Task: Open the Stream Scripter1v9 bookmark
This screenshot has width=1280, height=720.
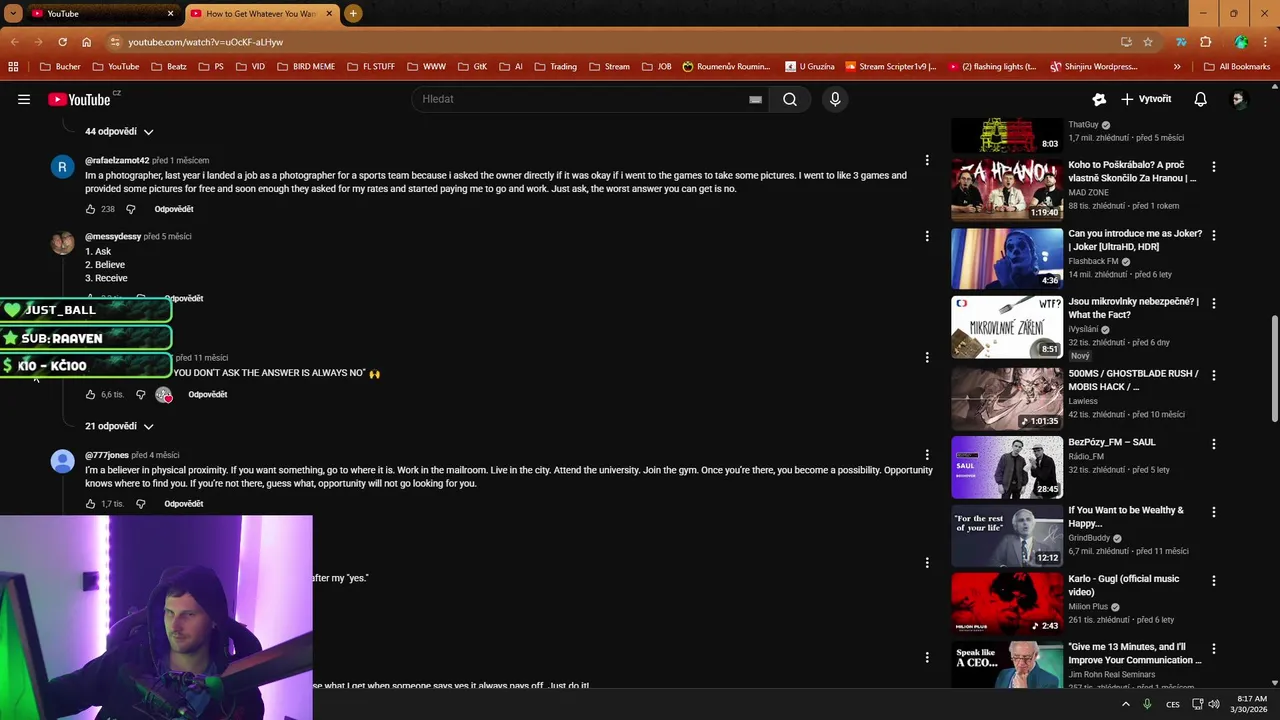Action: click(x=891, y=67)
